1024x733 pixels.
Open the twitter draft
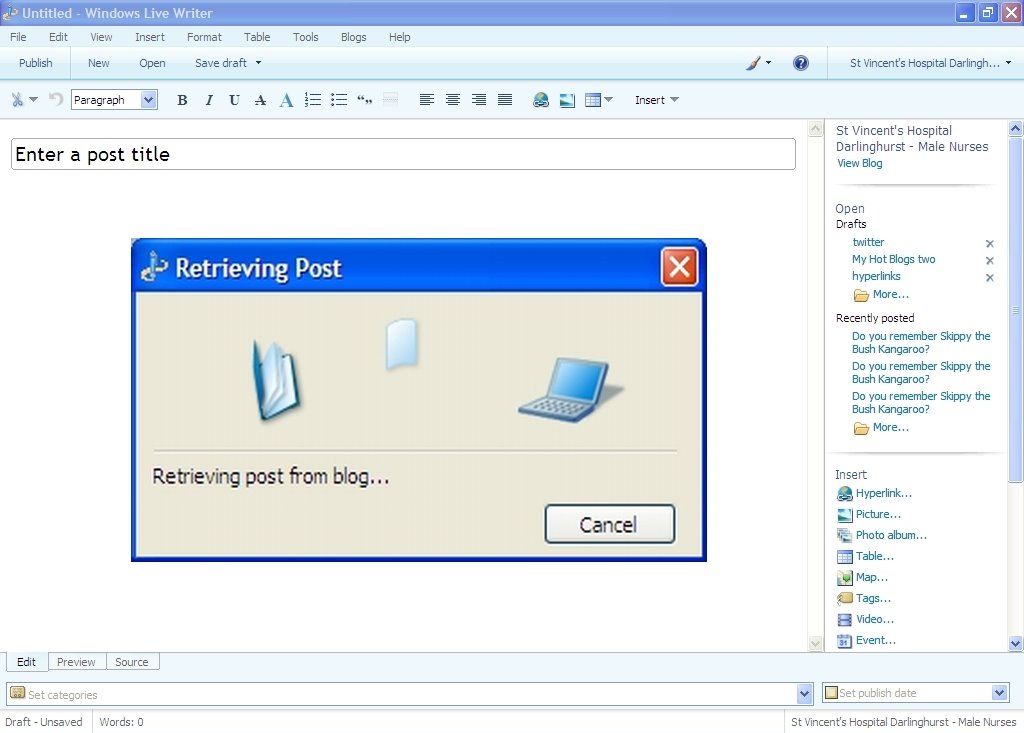[x=868, y=242]
